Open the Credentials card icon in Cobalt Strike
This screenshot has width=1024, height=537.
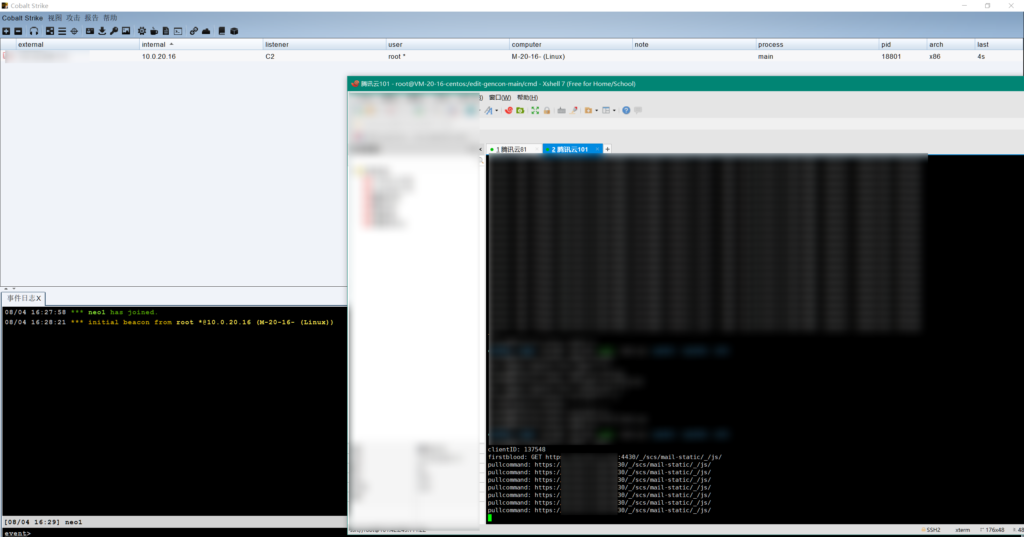point(90,31)
